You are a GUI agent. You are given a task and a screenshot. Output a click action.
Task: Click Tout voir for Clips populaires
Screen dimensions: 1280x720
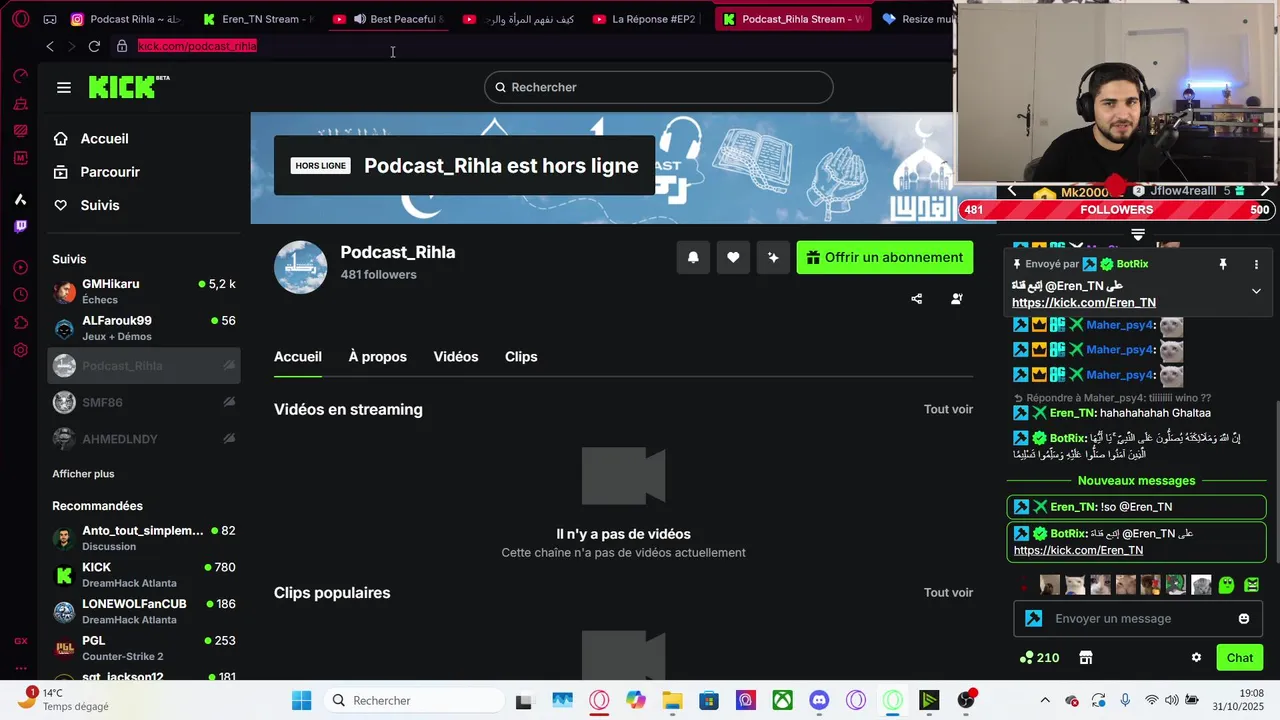click(x=948, y=592)
